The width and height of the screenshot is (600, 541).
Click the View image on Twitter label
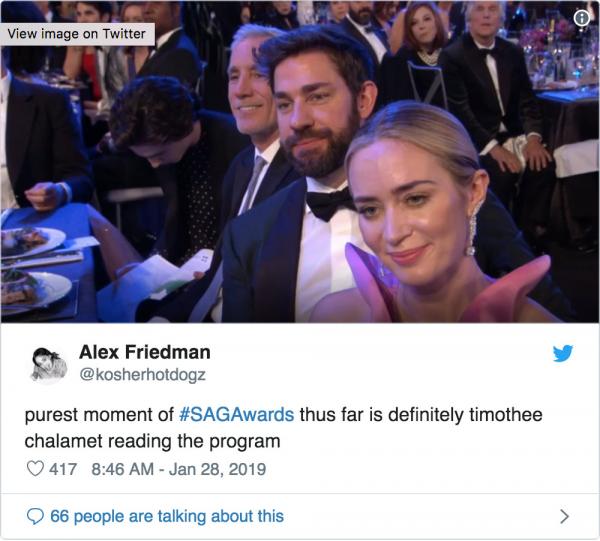click(77, 34)
